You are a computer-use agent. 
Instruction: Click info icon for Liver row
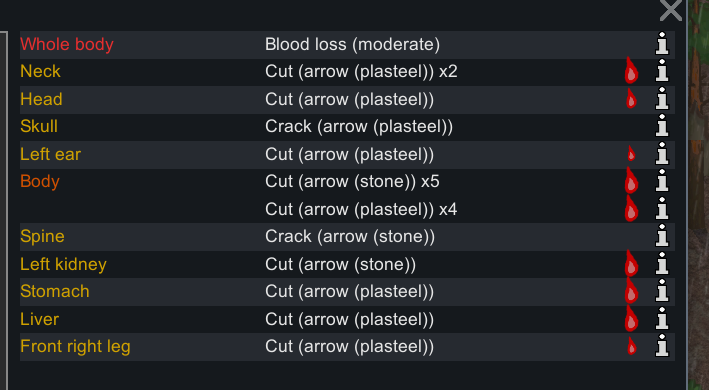coord(662,319)
